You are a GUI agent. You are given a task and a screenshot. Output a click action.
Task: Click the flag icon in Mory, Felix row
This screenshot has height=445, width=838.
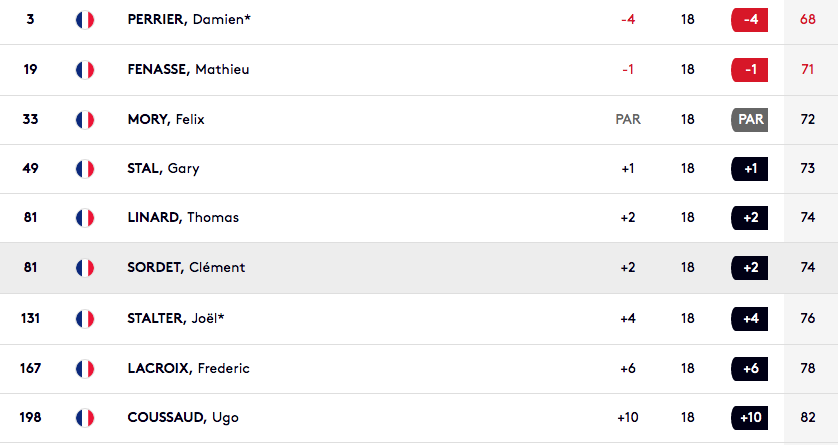[x=85, y=120]
